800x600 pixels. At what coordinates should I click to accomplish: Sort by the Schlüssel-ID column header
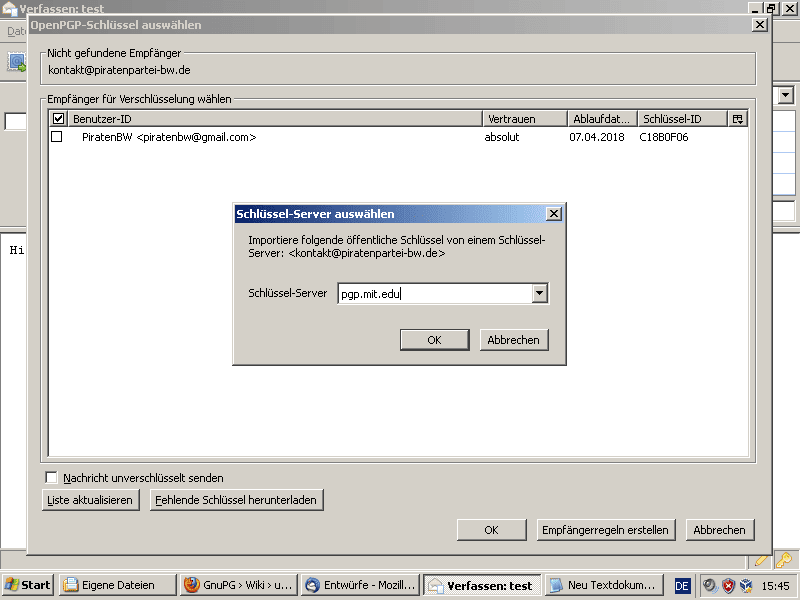(683, 119)
